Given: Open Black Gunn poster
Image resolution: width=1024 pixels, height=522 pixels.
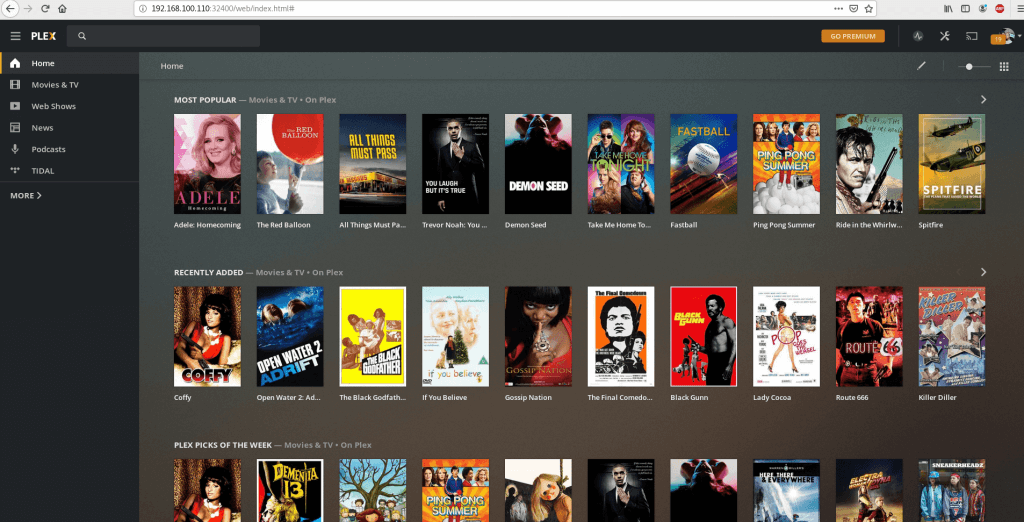Looking at the screenshot, I should [x=703, y=336].
